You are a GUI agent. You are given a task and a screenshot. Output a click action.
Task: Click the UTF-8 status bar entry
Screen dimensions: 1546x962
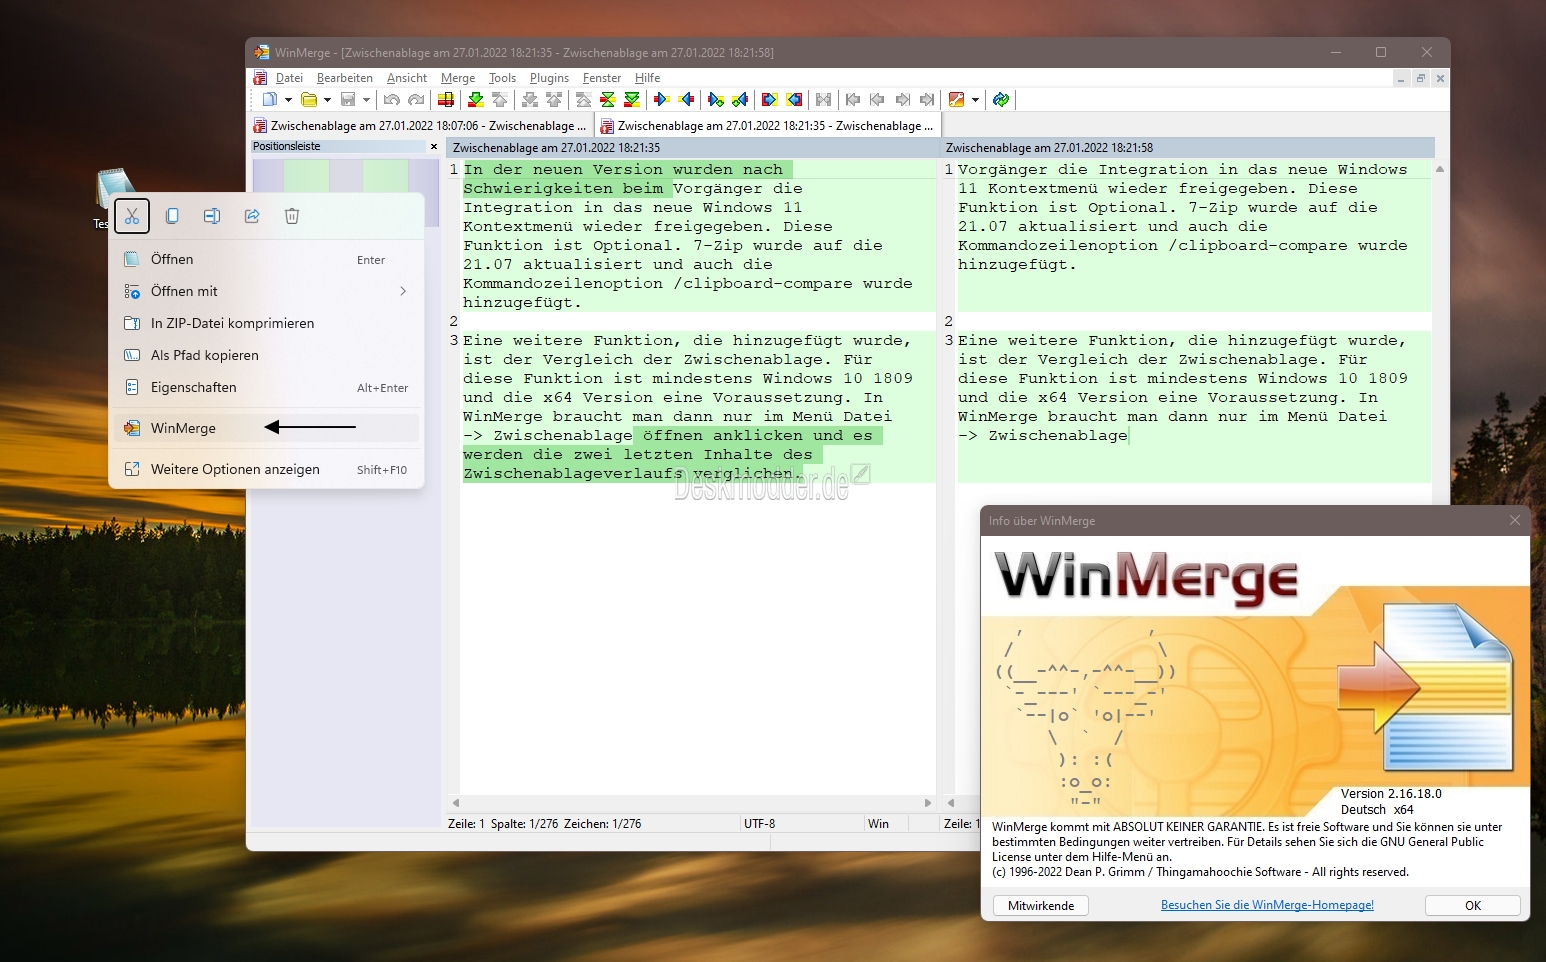[759, 824]
